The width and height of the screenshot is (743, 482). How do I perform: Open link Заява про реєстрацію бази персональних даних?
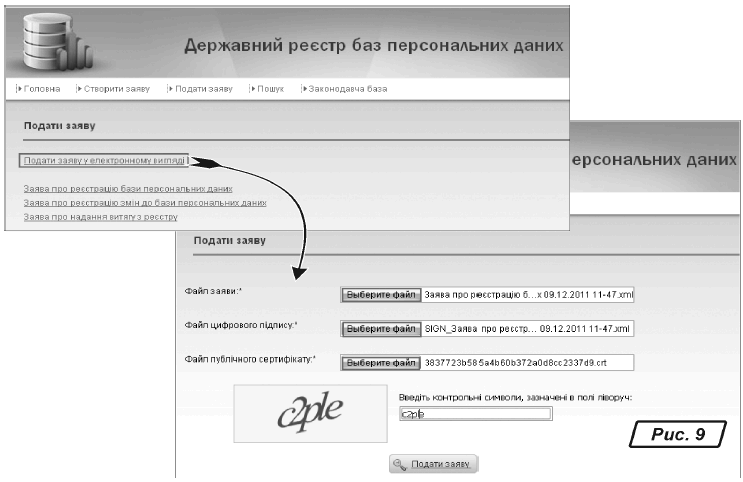(x=128, y=188)
